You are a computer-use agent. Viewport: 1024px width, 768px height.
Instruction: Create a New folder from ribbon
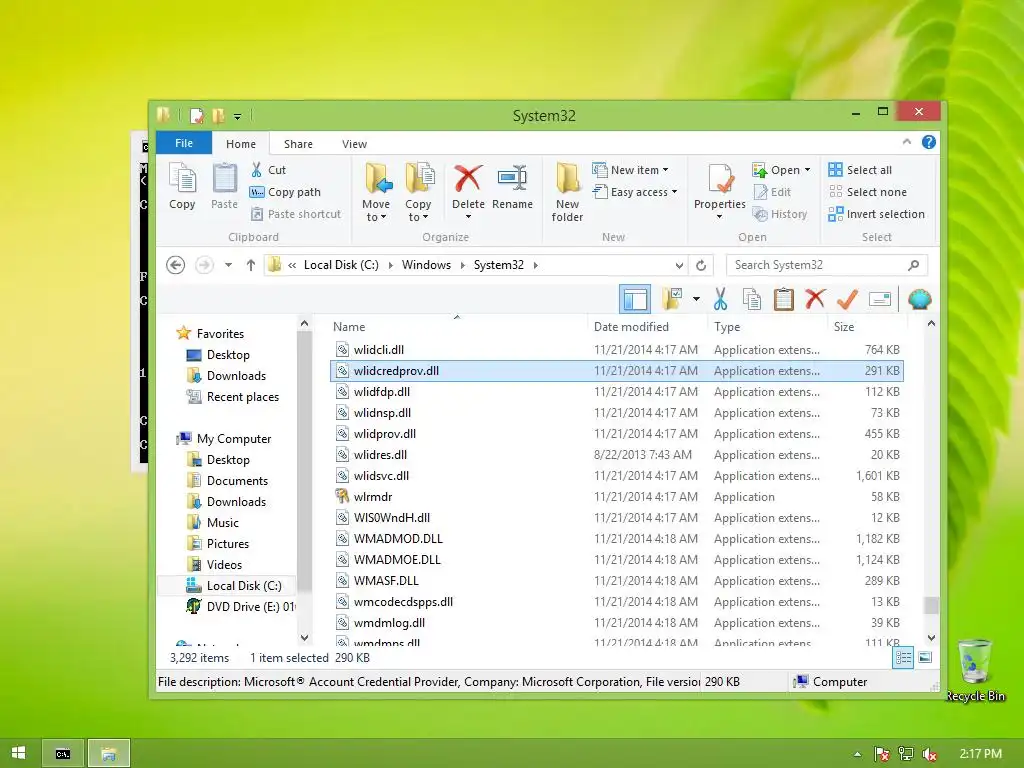(x=567, y=193)
